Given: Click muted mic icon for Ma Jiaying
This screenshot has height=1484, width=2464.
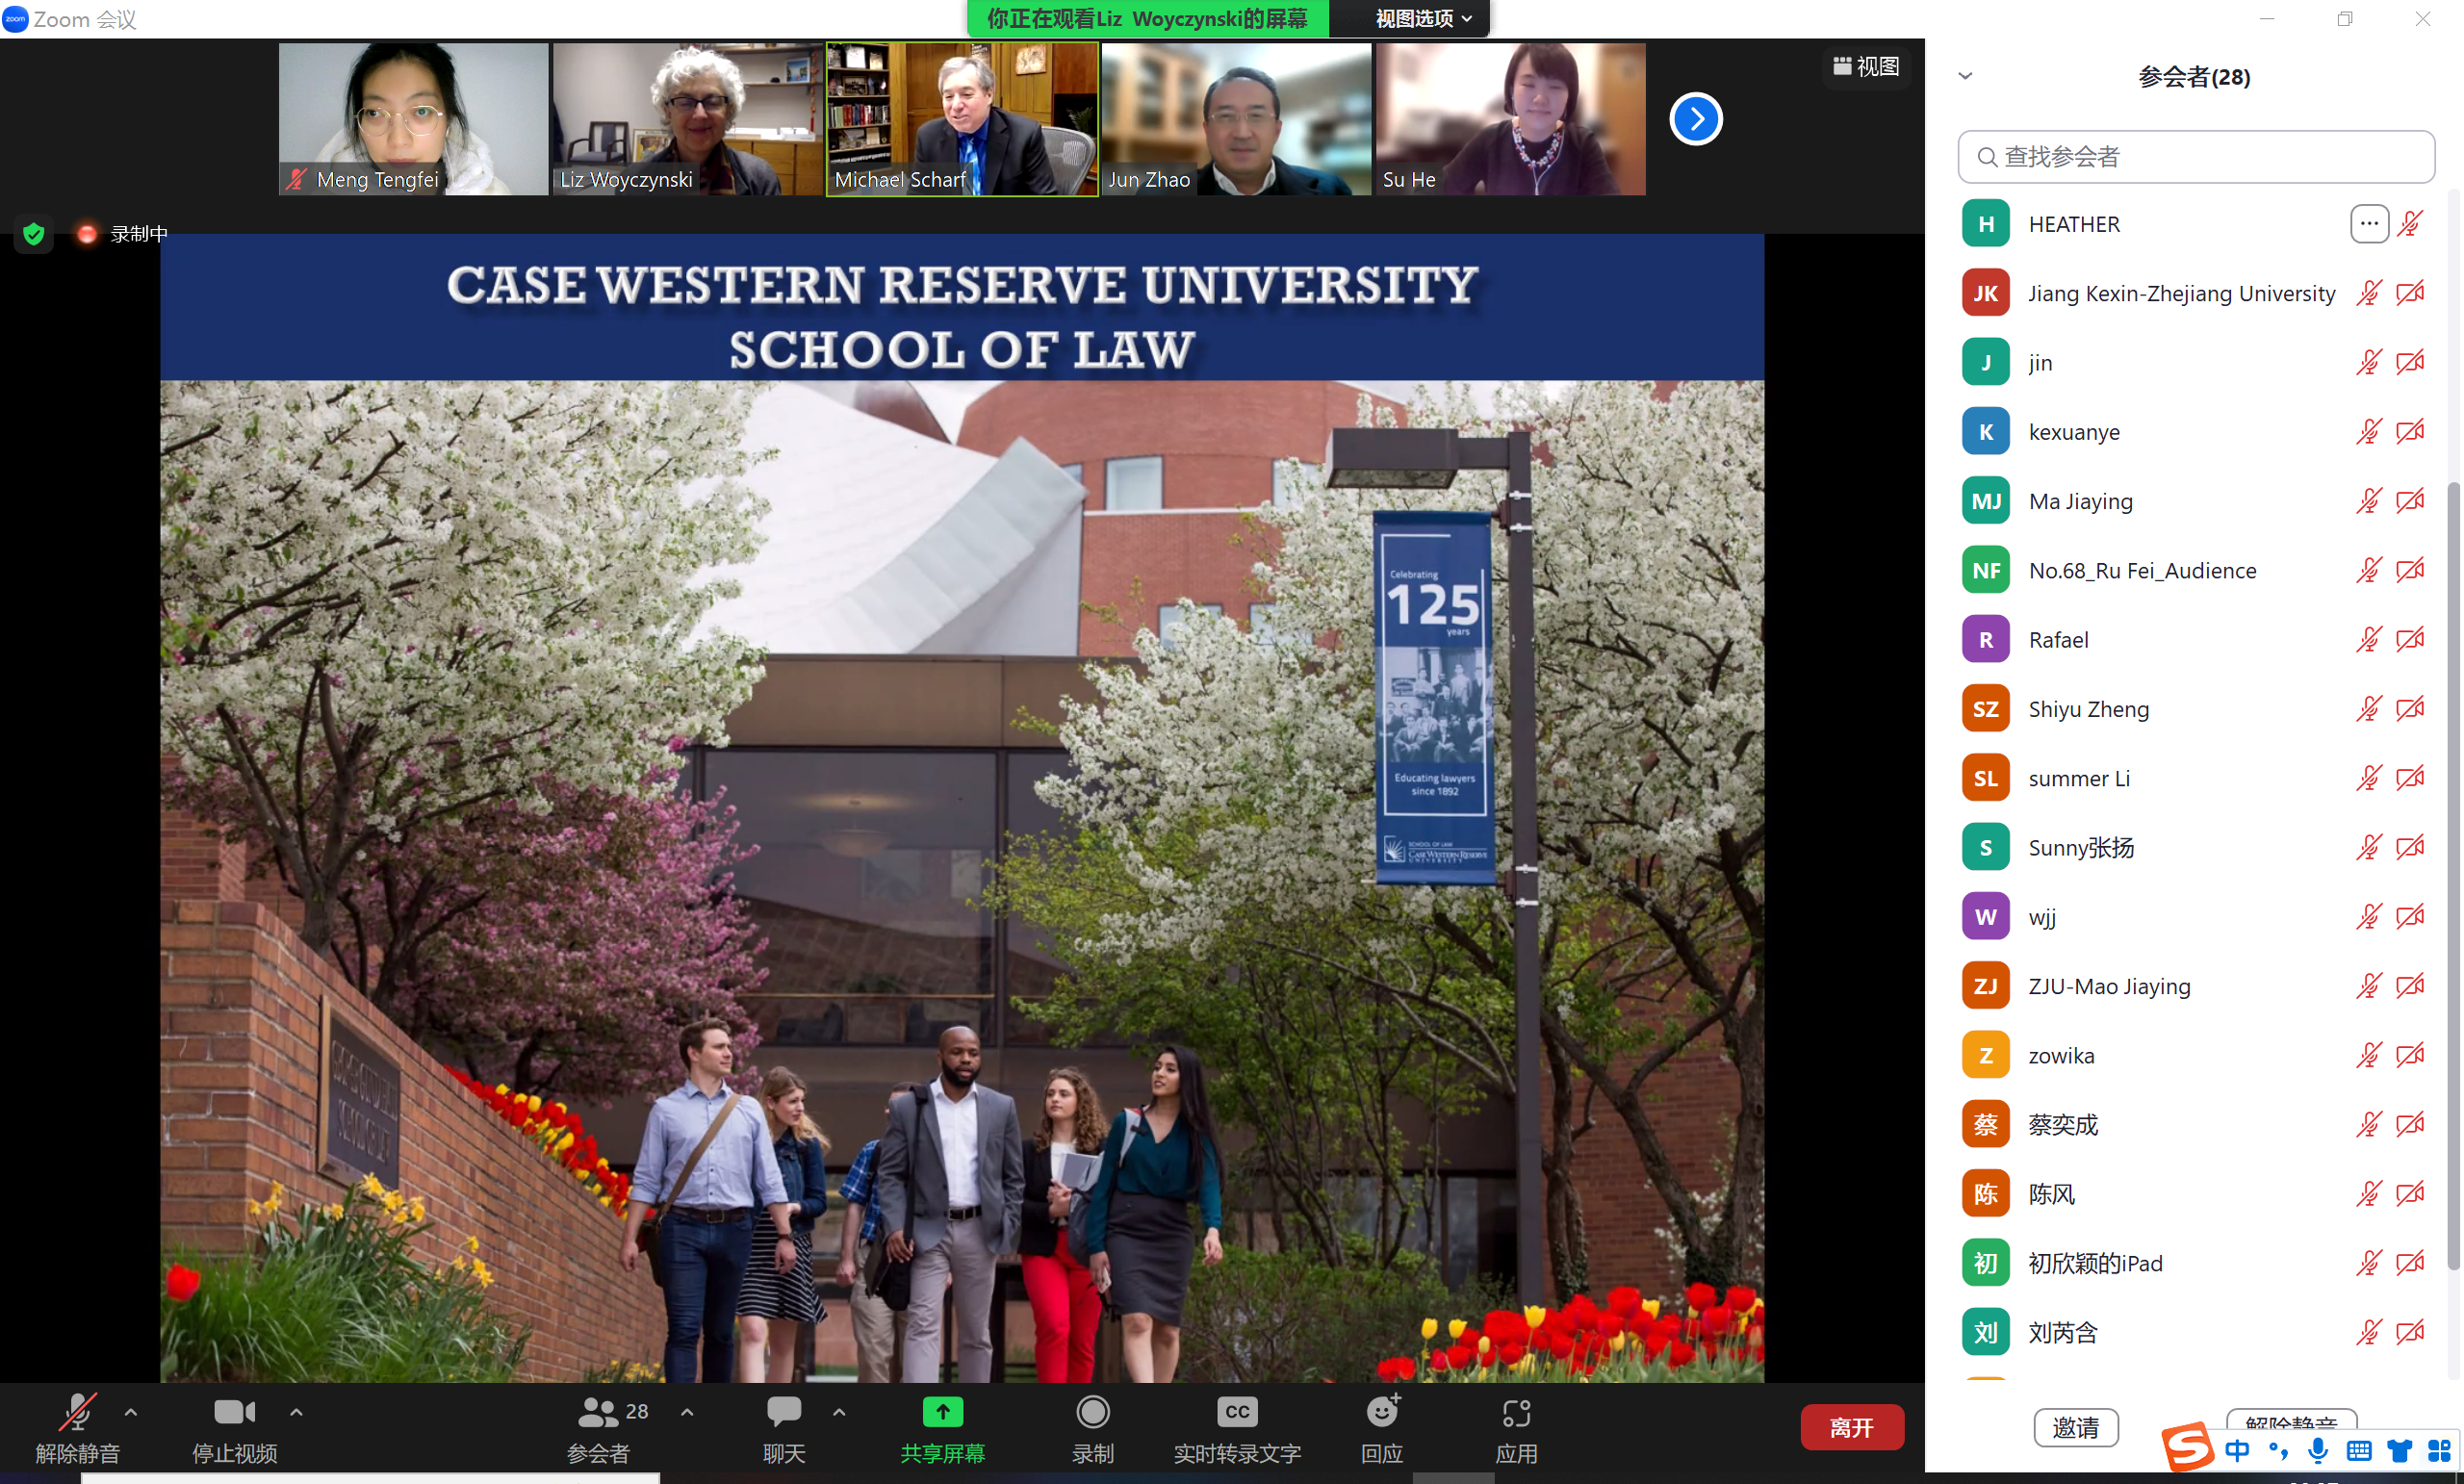Looking at the screenshot, I should click(2368, 501).
